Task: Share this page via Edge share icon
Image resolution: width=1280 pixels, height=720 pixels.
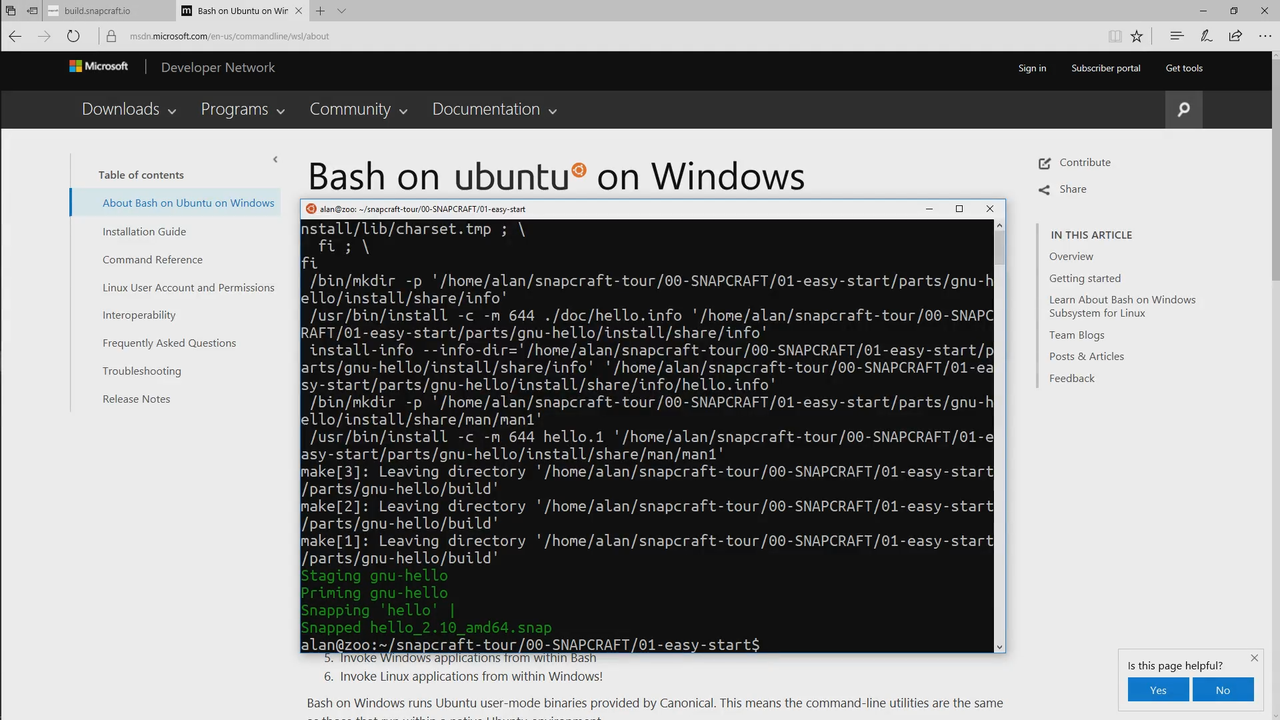Action: (x=1236, y=36)
